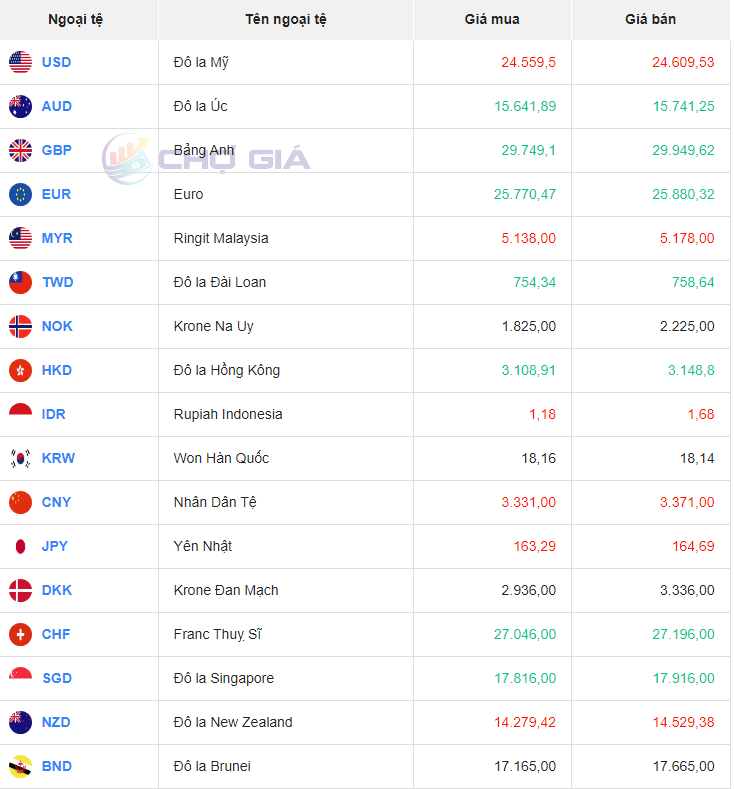Click the Malaysian flag icon beside MYR
The width and height of the screenshot is (734, 789).
[x=20, y=238]
